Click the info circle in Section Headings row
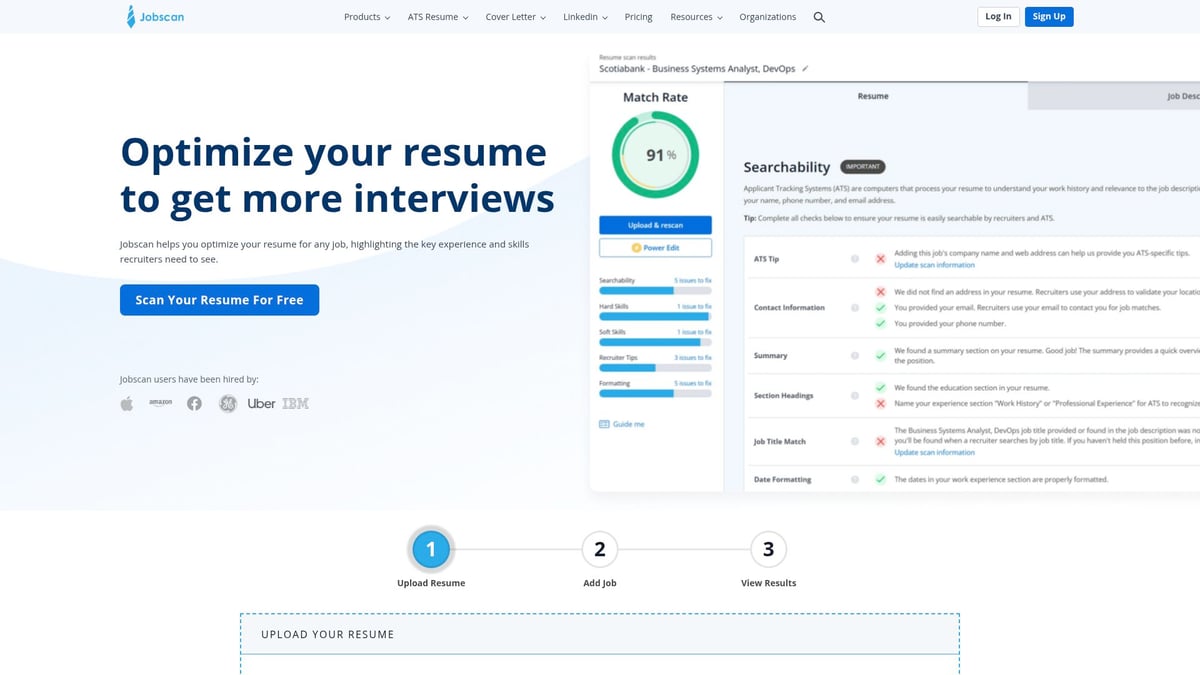The width and height of the screenshot is (1200, 675). tap(855, 395)
